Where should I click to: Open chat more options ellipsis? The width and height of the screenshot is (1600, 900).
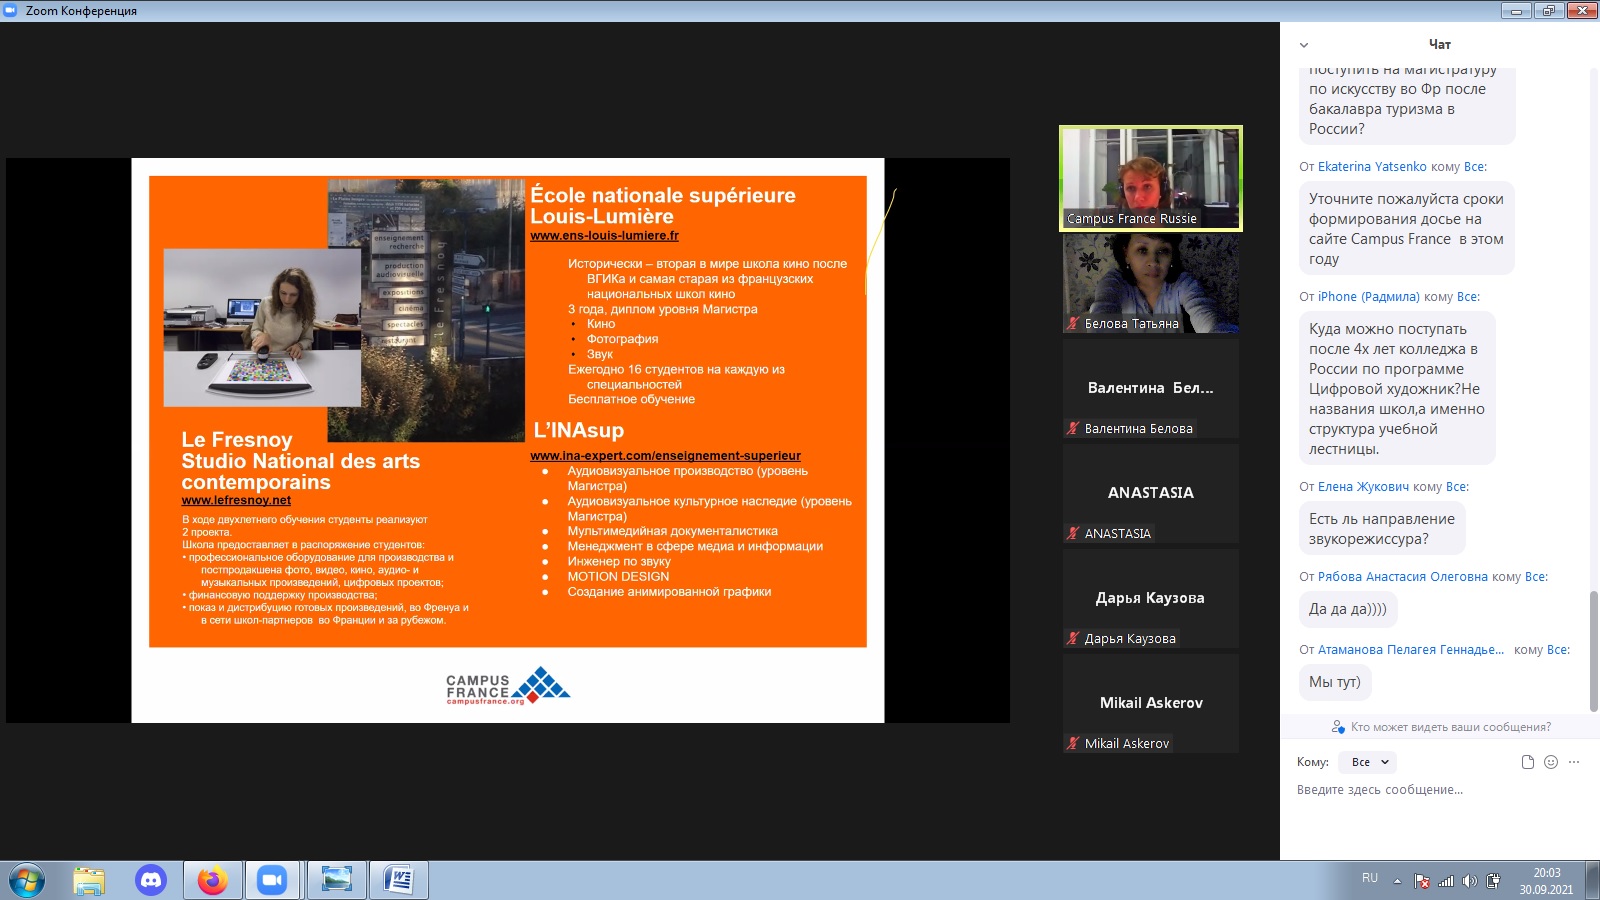point(1574,762)
